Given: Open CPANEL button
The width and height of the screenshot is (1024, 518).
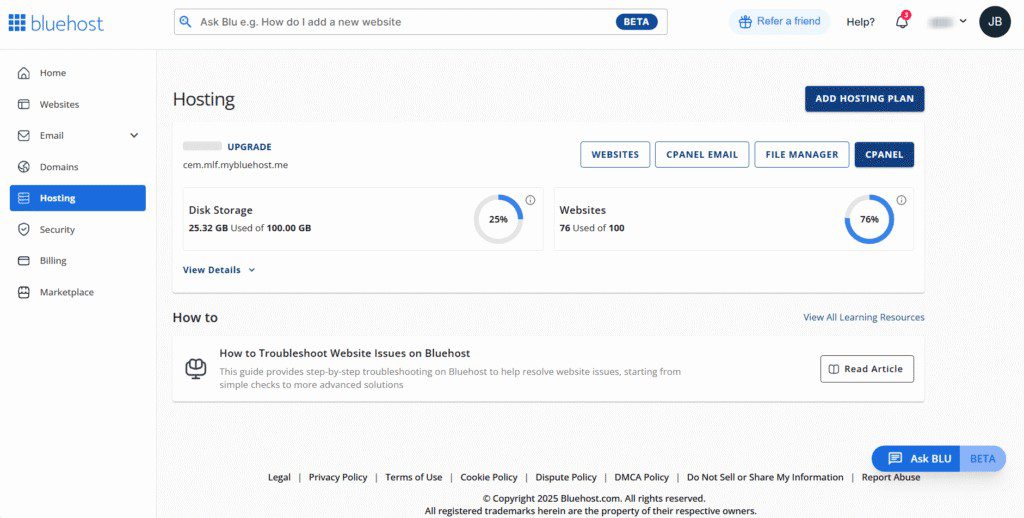Looking at the screenshot, I should 884,155.
